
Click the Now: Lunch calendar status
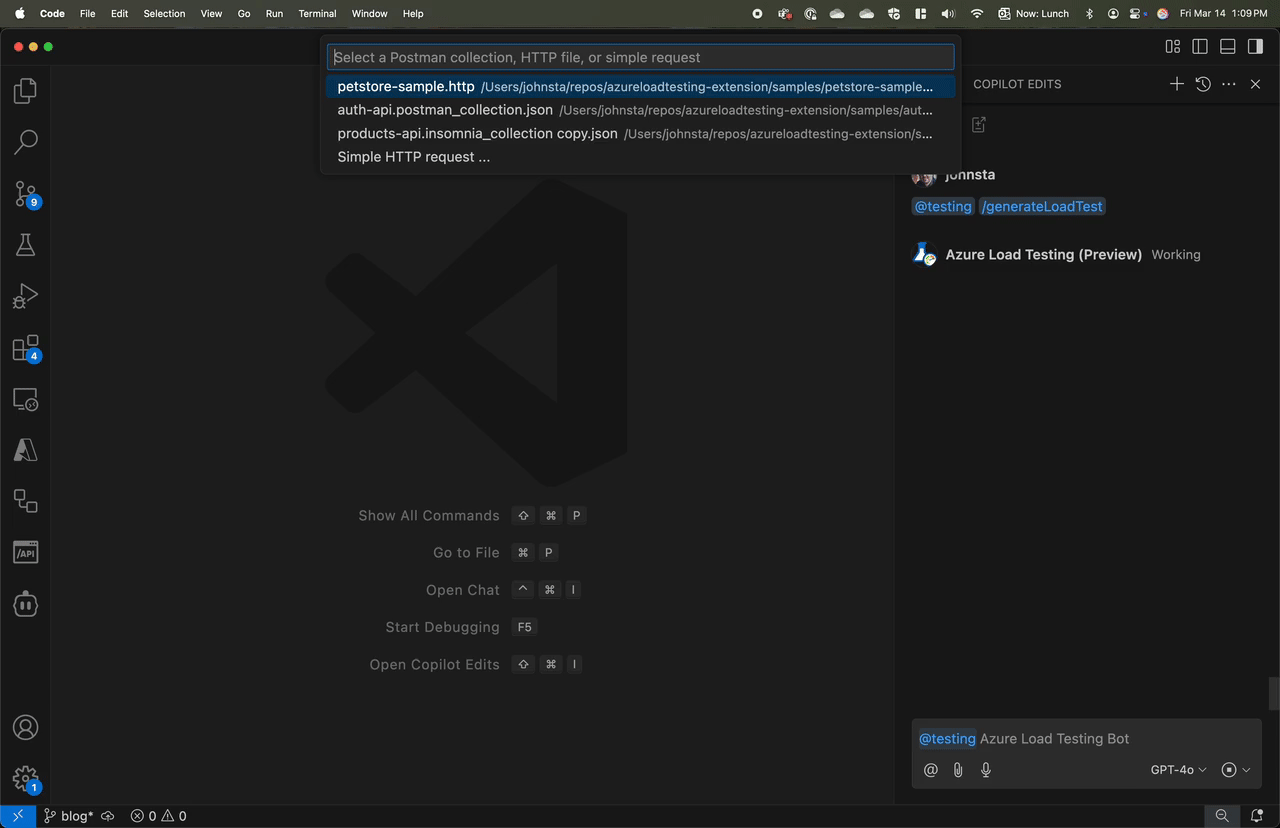pos(1033,14)
